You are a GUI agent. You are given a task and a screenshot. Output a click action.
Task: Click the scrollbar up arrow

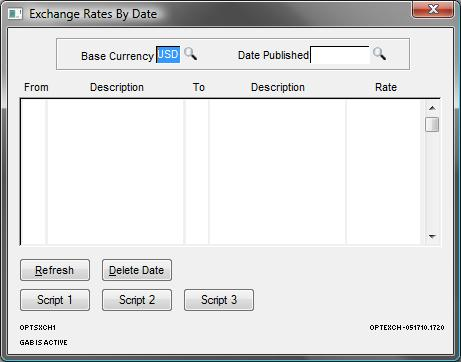[432, 108]
